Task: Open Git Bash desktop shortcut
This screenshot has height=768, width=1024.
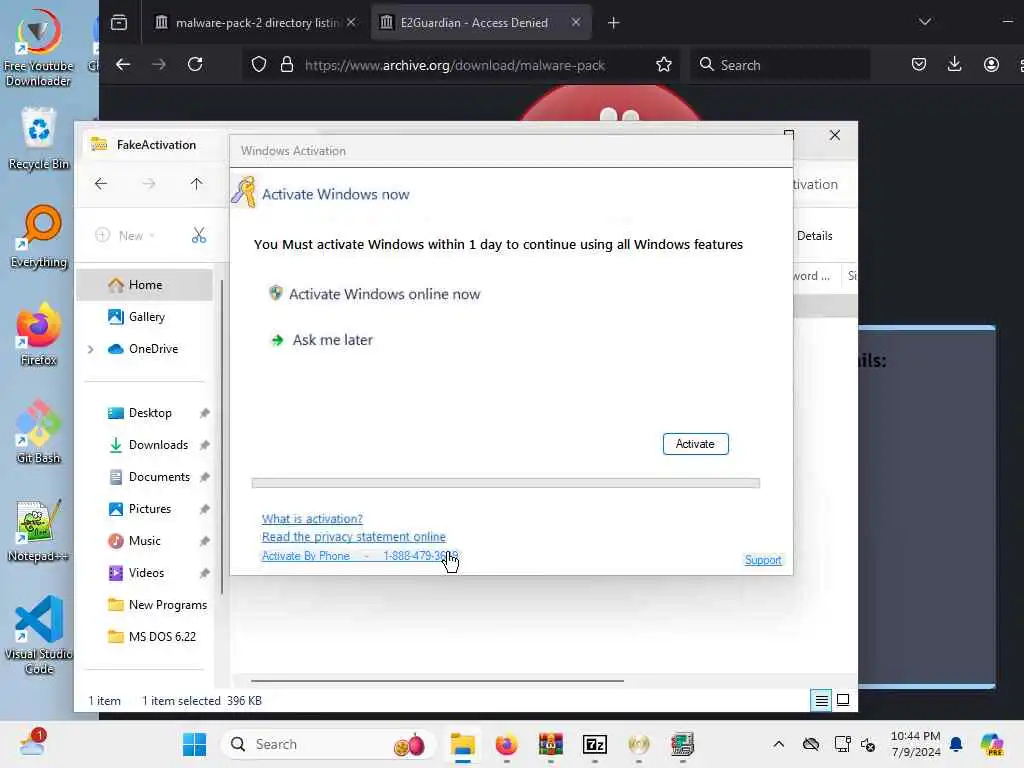Action: 39,432
